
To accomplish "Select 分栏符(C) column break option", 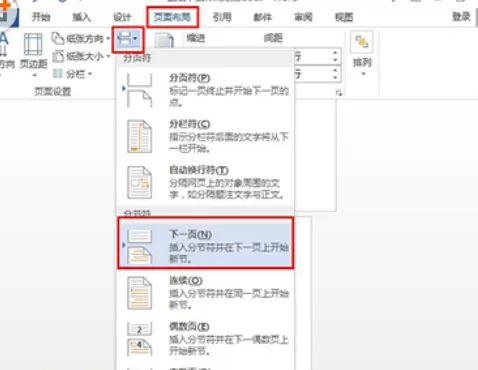I will 205,136.
